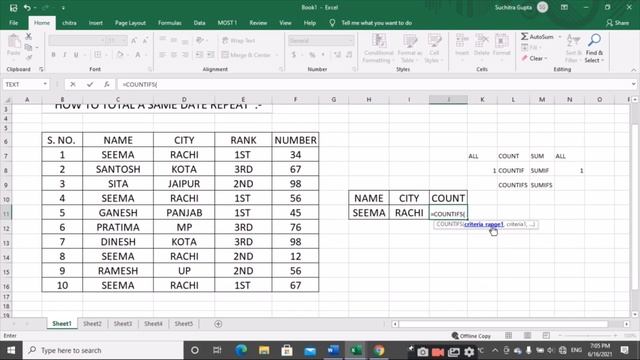Click the formula bar input

tap(373, 84)
